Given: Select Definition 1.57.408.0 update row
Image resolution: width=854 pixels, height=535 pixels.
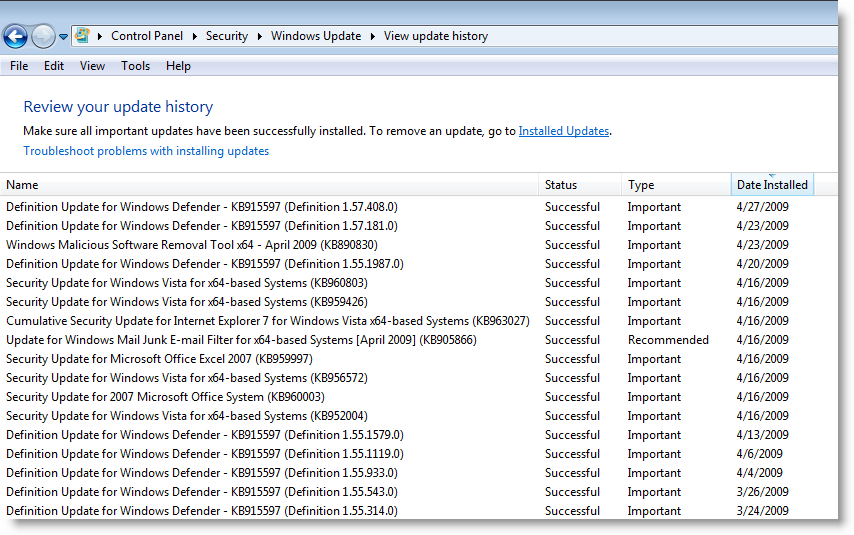Looking at the screenshot, I should click(x=419, y=207).
